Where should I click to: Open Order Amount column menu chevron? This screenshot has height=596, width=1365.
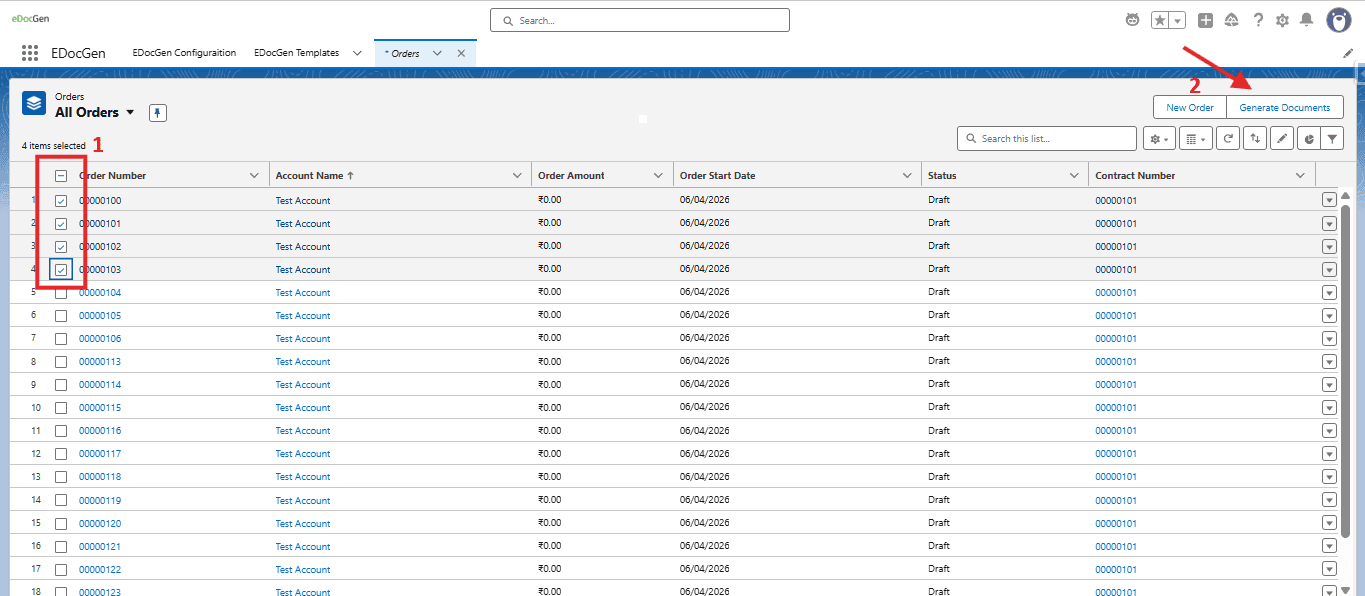[x=658, y=176]
